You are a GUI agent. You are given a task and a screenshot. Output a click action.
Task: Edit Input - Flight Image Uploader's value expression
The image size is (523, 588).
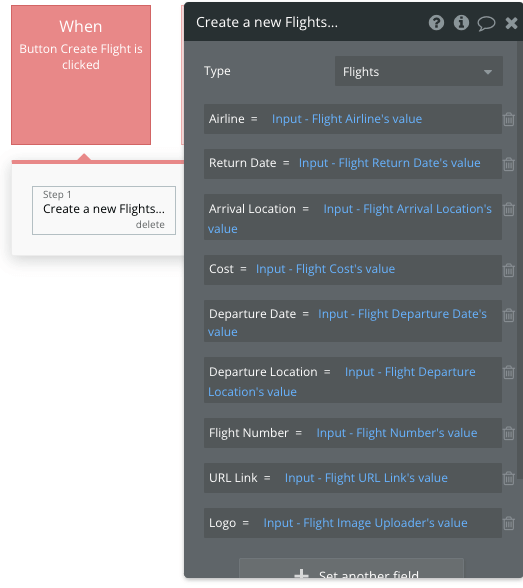(366, 523)
